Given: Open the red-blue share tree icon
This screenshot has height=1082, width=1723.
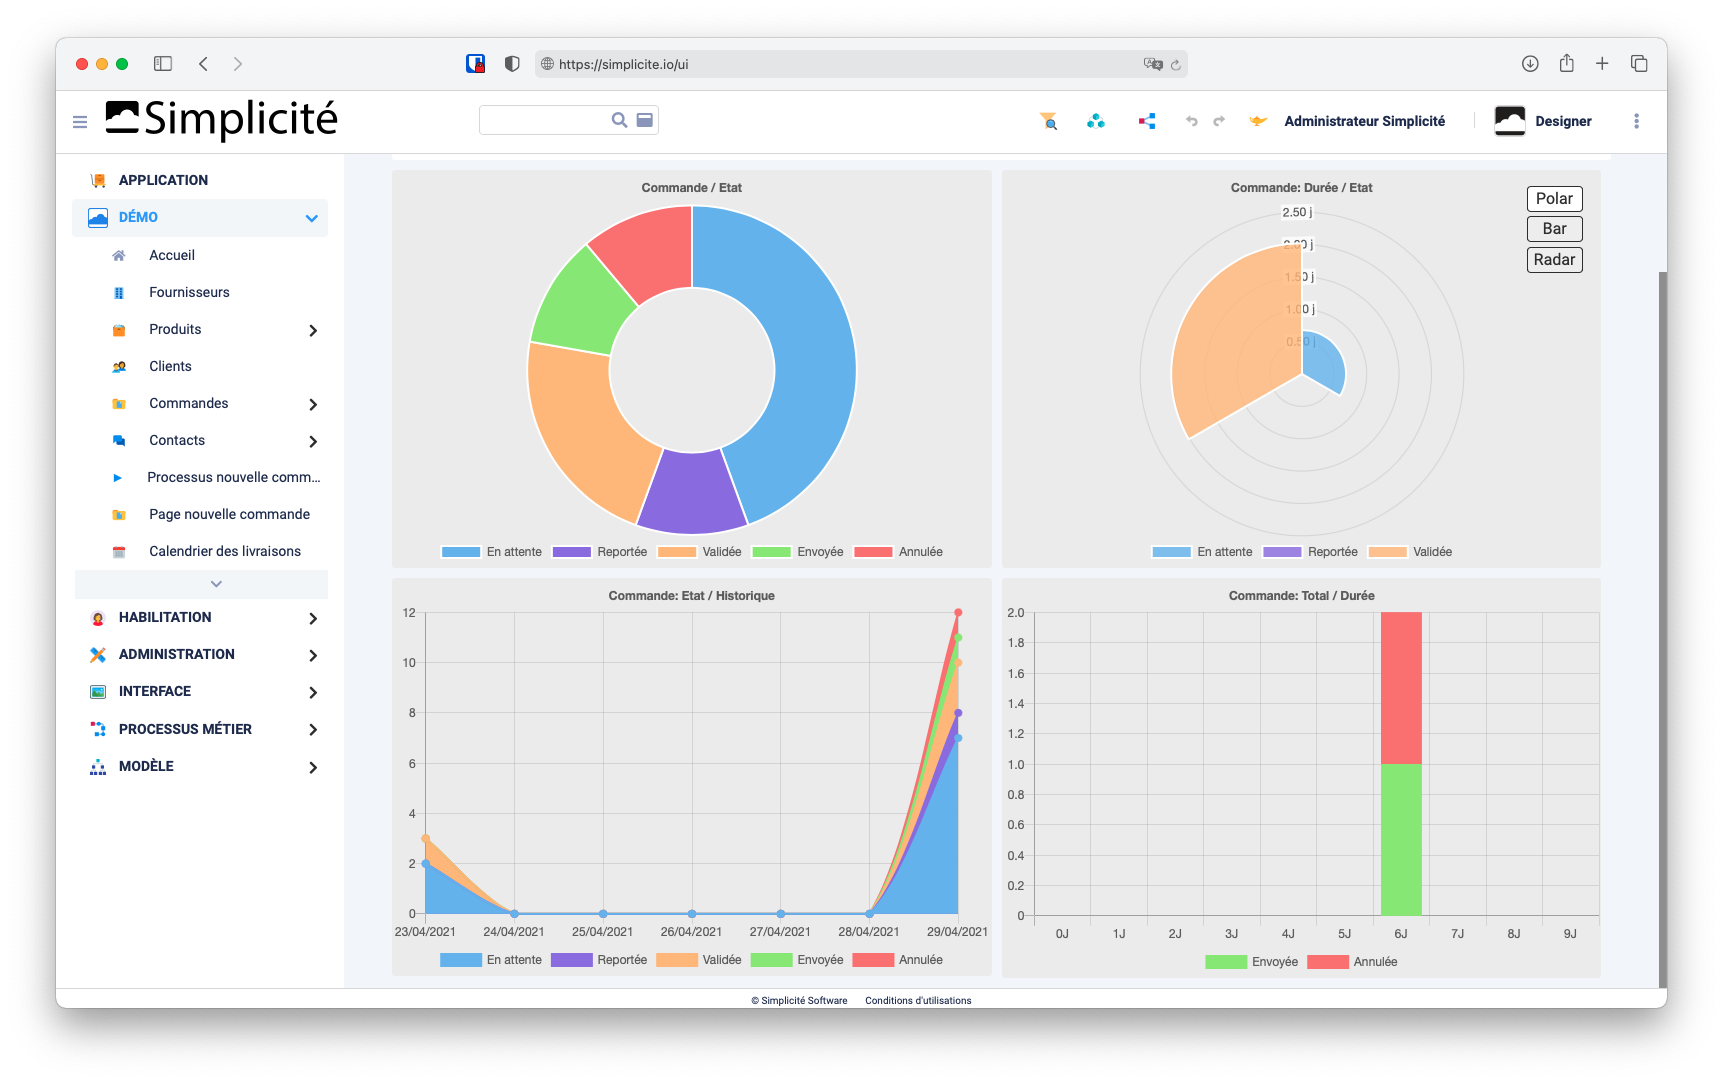Looking at the screenshot, I should click(1147, 121).
